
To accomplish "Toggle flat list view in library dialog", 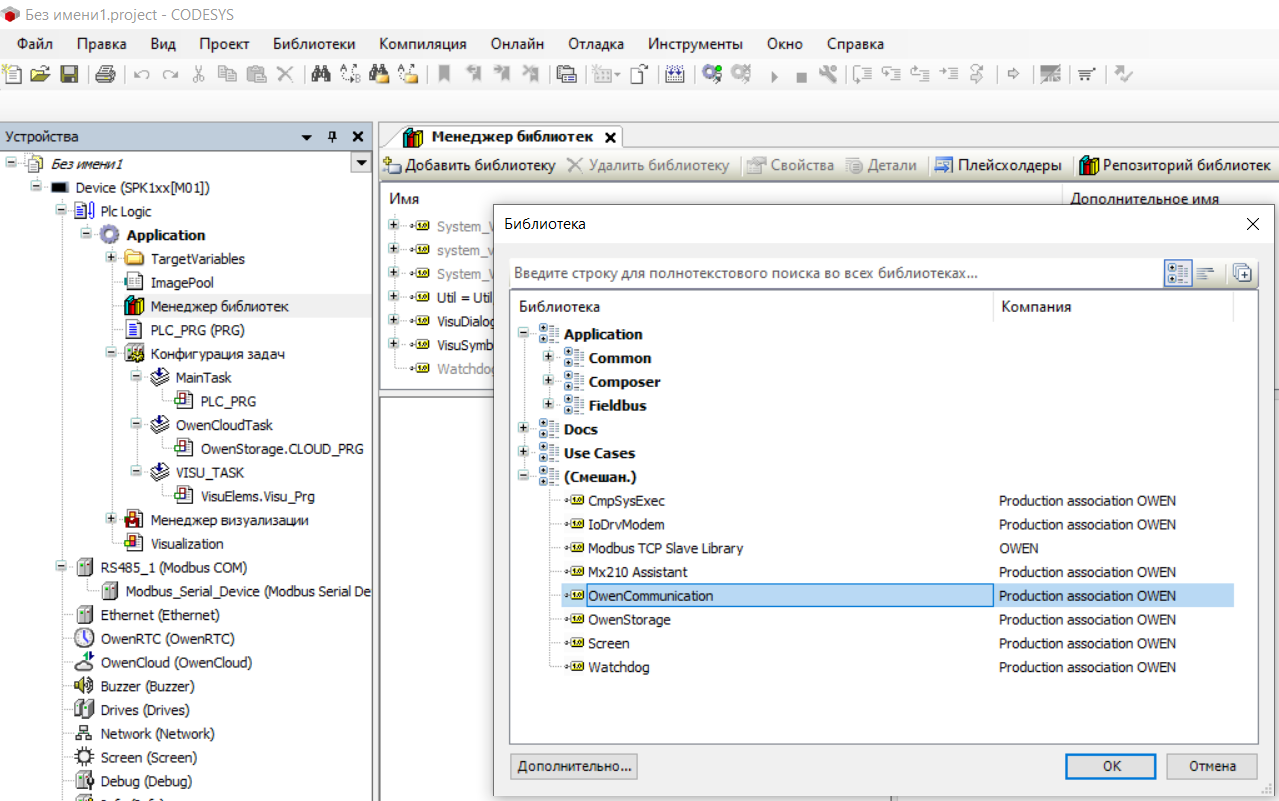I will pyautogui.click(x=1206, y=273).
